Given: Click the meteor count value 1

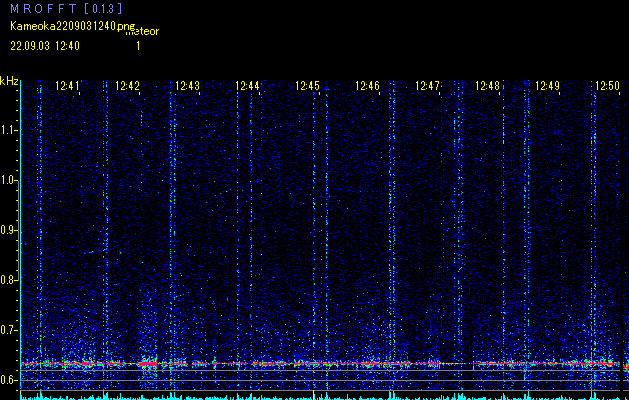Looking at the screenshot, I should coord(138,46).
